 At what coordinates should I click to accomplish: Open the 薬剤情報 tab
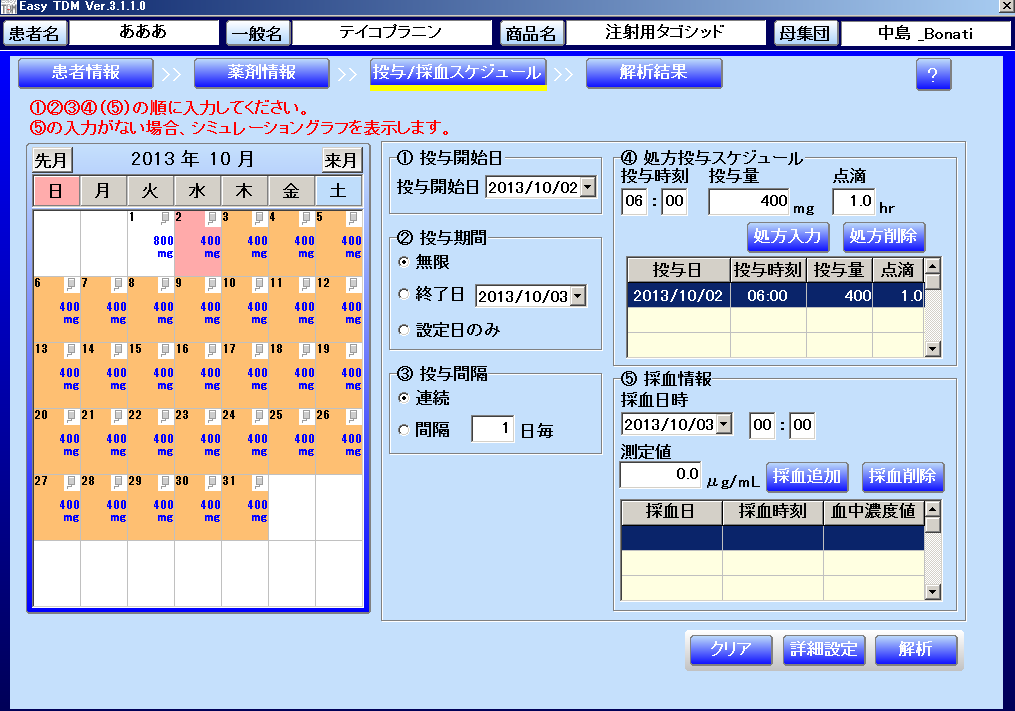click(x=262, y=73)
